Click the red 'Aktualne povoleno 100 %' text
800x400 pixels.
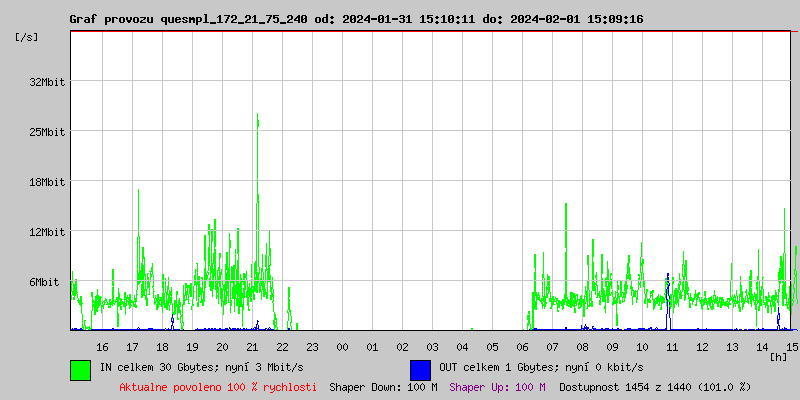point(218,387)
